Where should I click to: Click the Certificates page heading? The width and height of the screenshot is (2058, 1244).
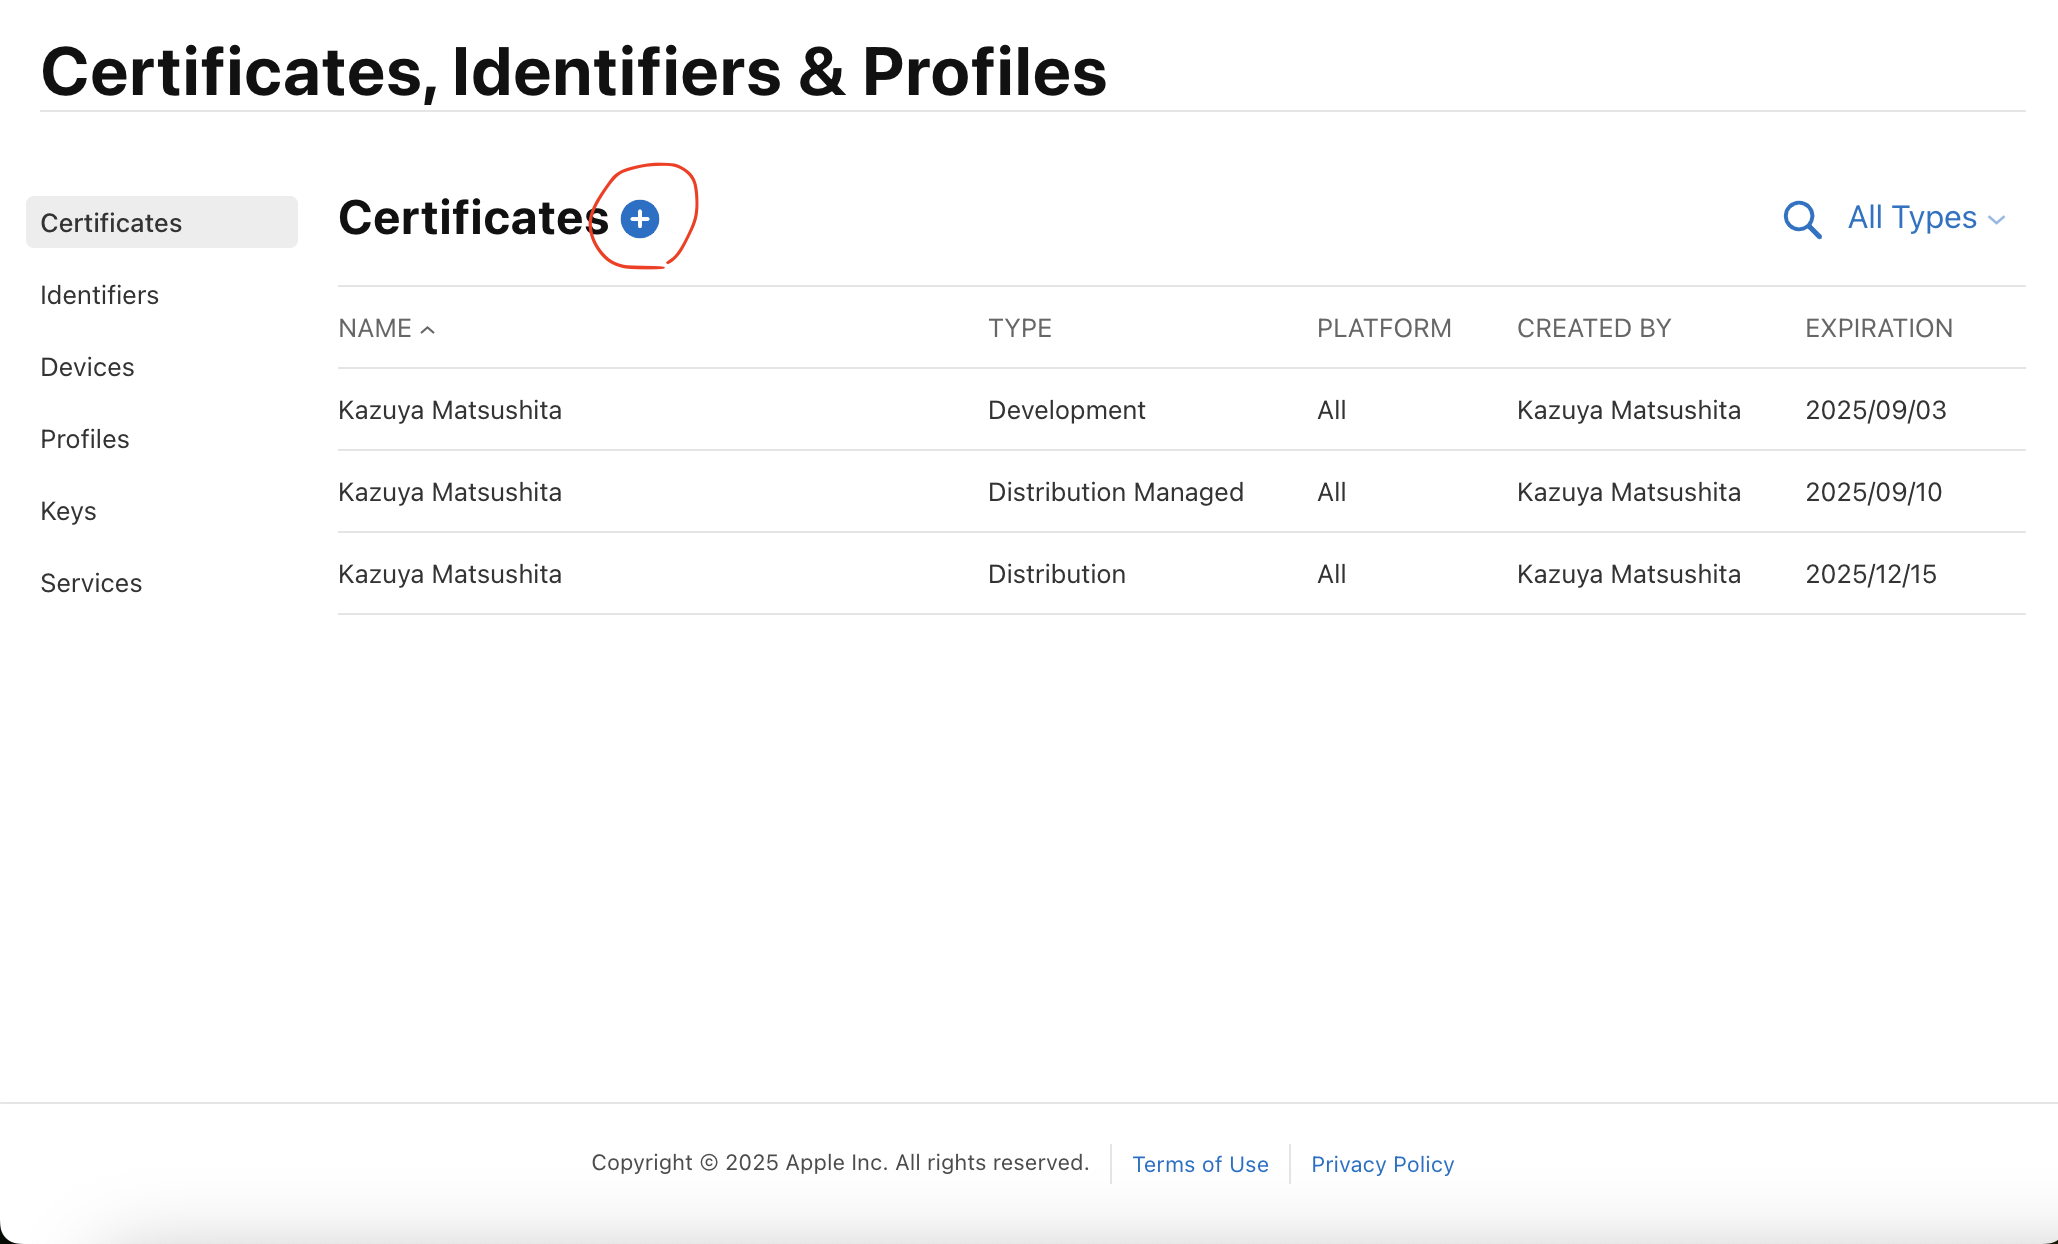point(471,218)
